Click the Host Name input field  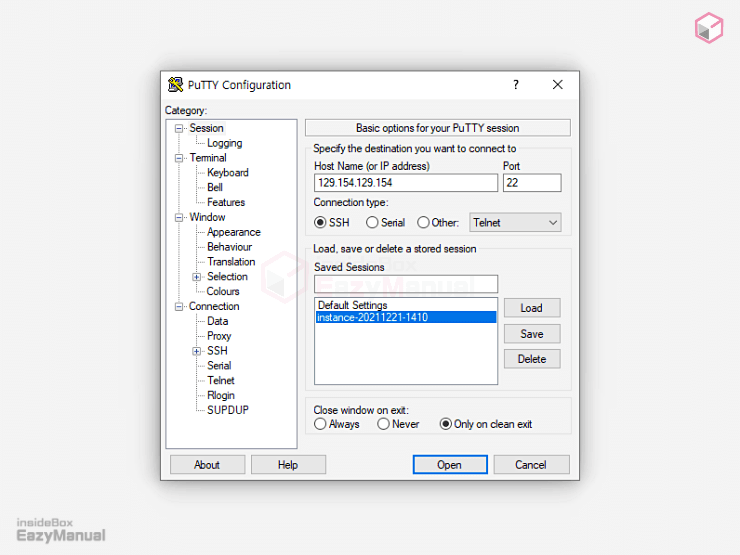[x=406, y=183]
